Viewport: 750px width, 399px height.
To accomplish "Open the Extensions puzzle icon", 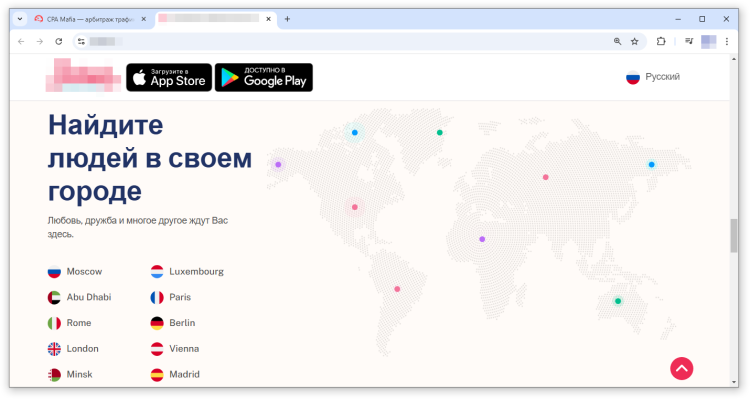I will coord(661,42).
